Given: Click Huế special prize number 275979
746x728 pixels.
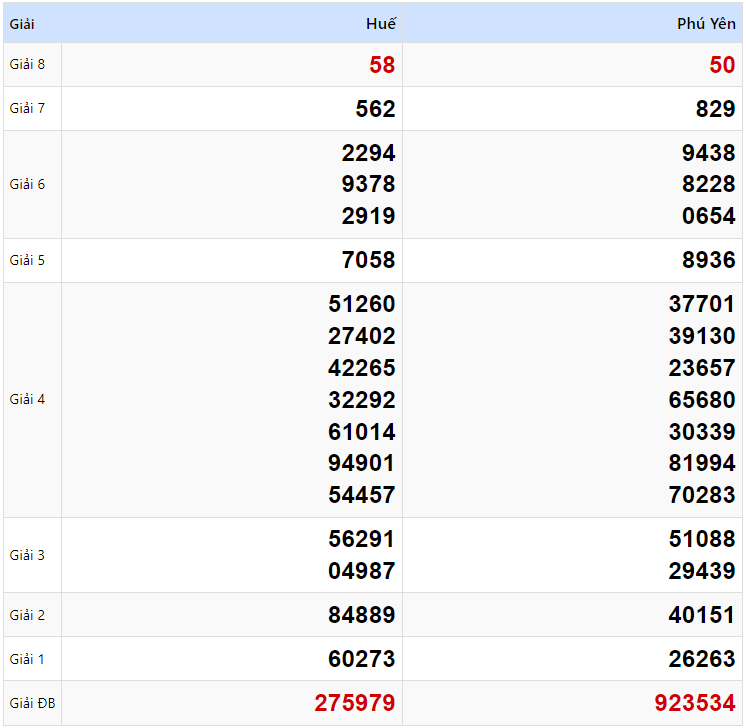Looking at the screenshot, I should (x=355, y=704).
